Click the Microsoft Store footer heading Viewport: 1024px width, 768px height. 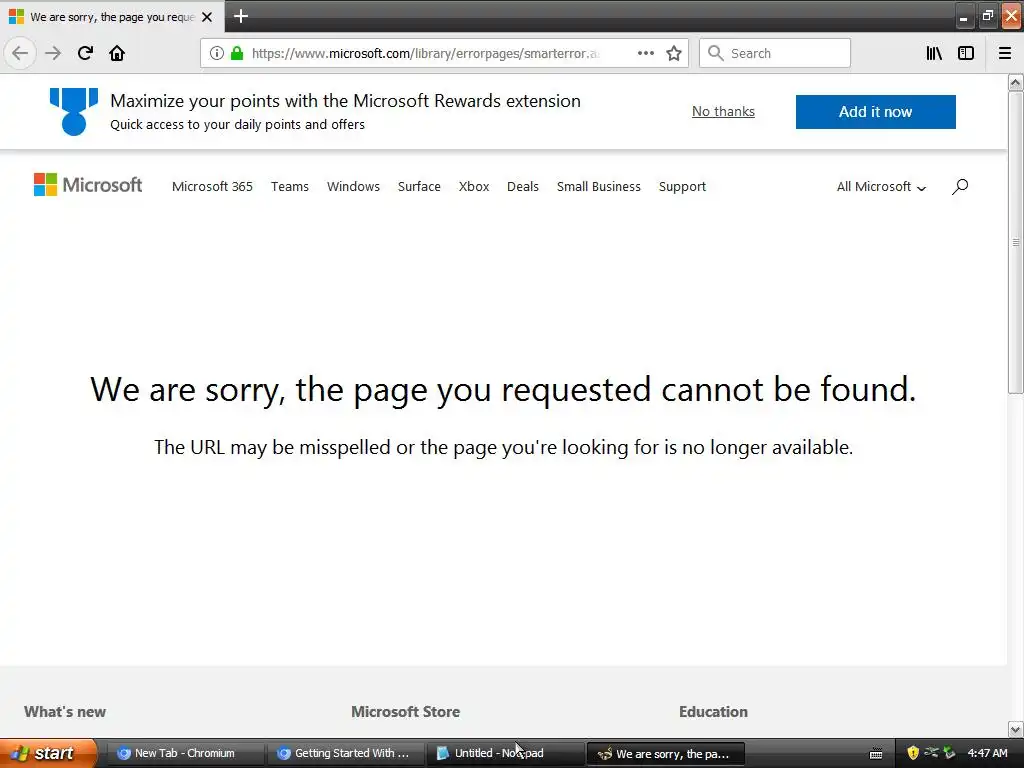pyautogui.click(x=406, y=712)
